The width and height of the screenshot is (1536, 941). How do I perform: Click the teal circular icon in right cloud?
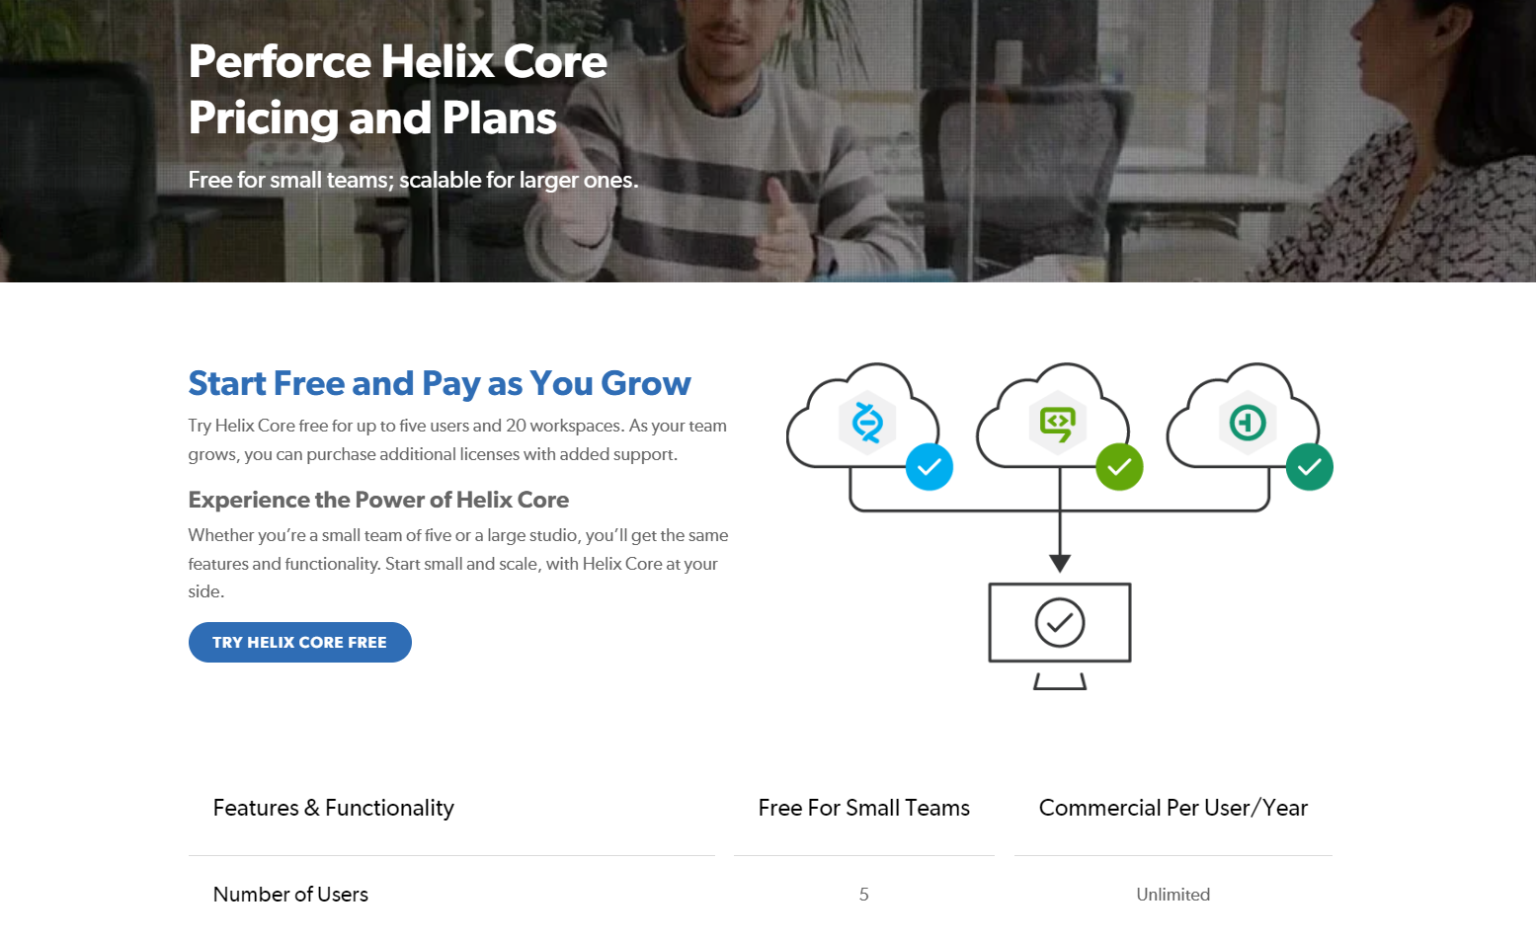(1247, 422)
